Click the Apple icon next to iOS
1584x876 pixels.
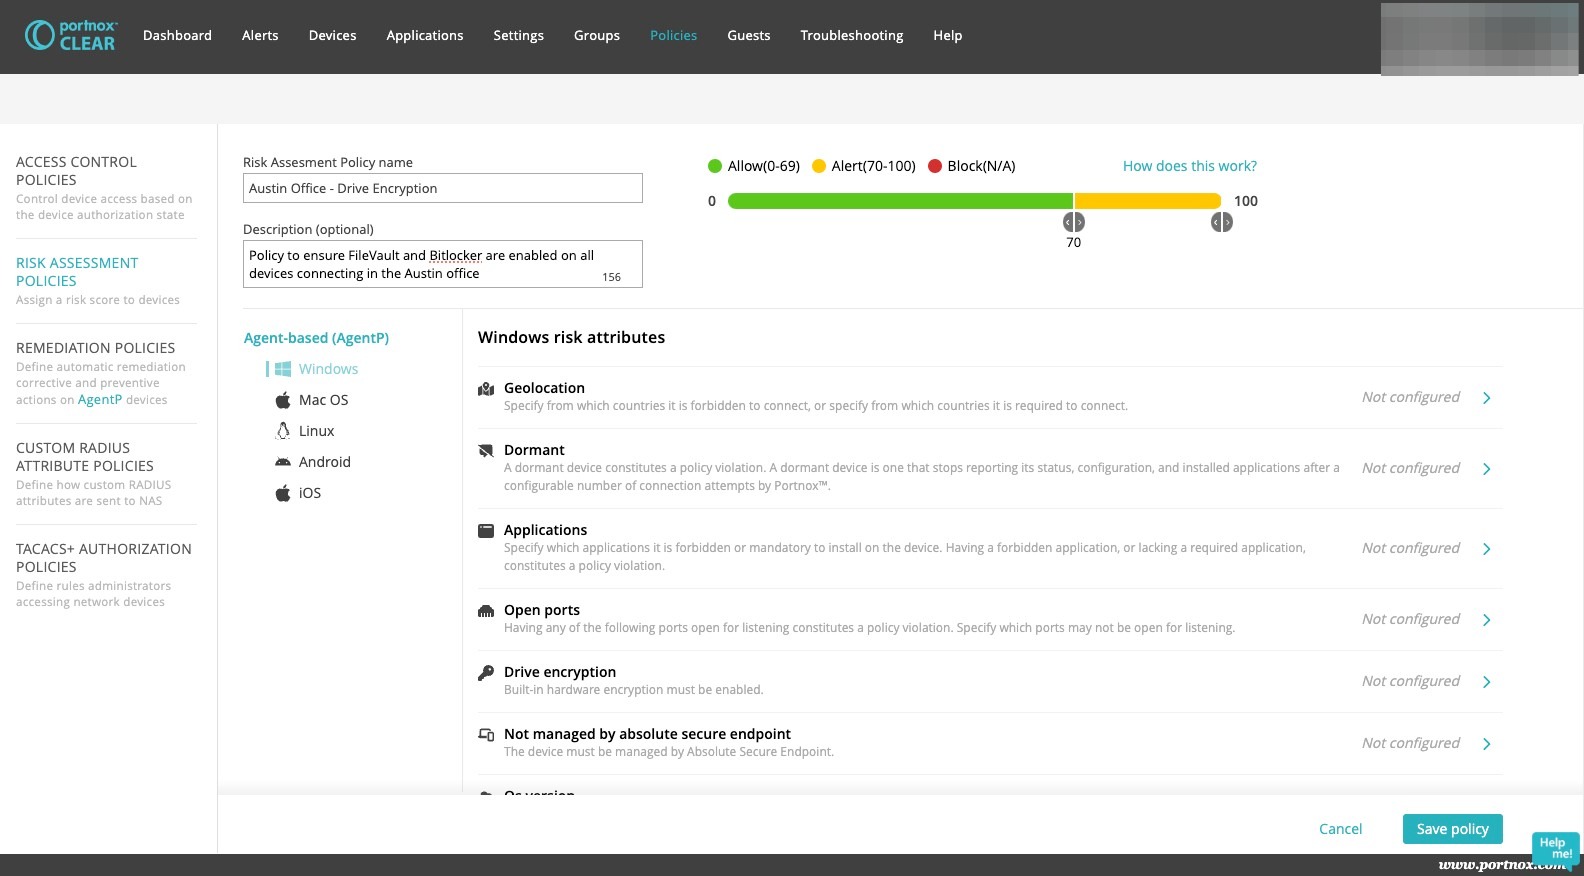coord(283,493)
